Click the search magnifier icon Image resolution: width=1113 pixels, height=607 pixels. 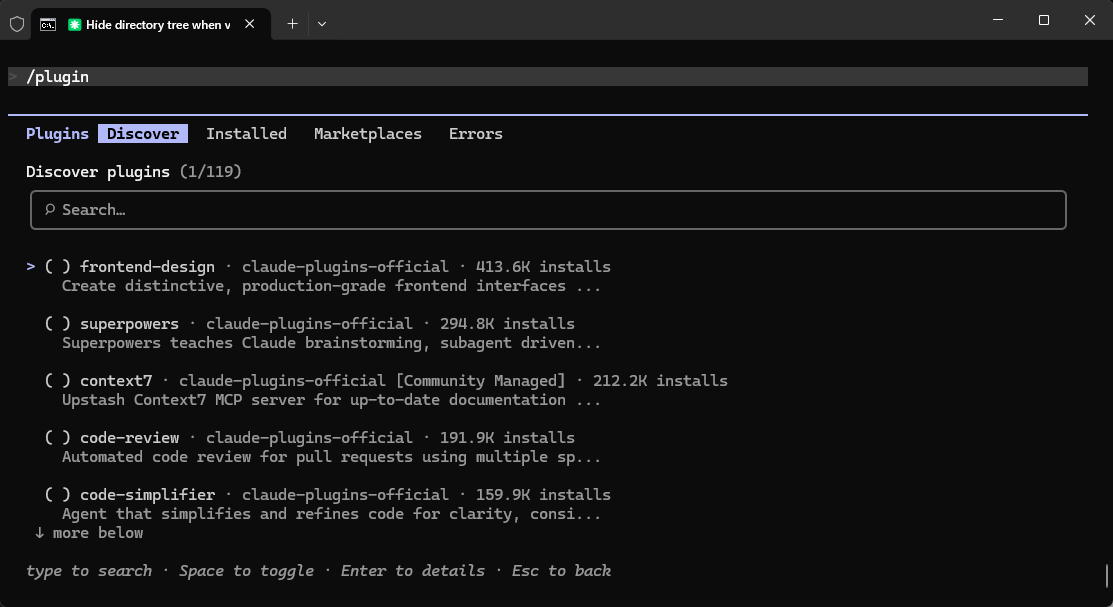pyautogui.click(x=50, y=209)
